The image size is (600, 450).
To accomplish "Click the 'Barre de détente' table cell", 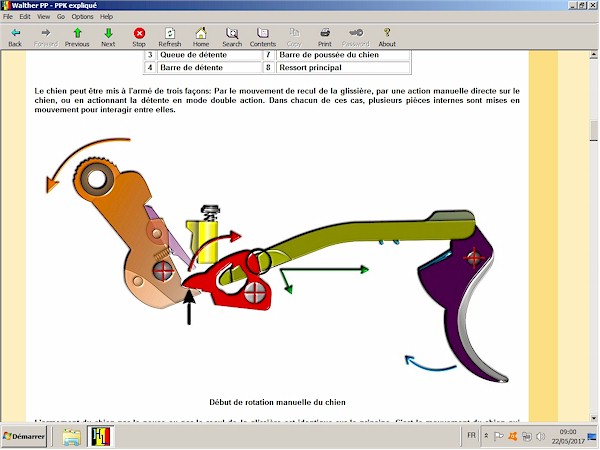I will pos(209,67).
